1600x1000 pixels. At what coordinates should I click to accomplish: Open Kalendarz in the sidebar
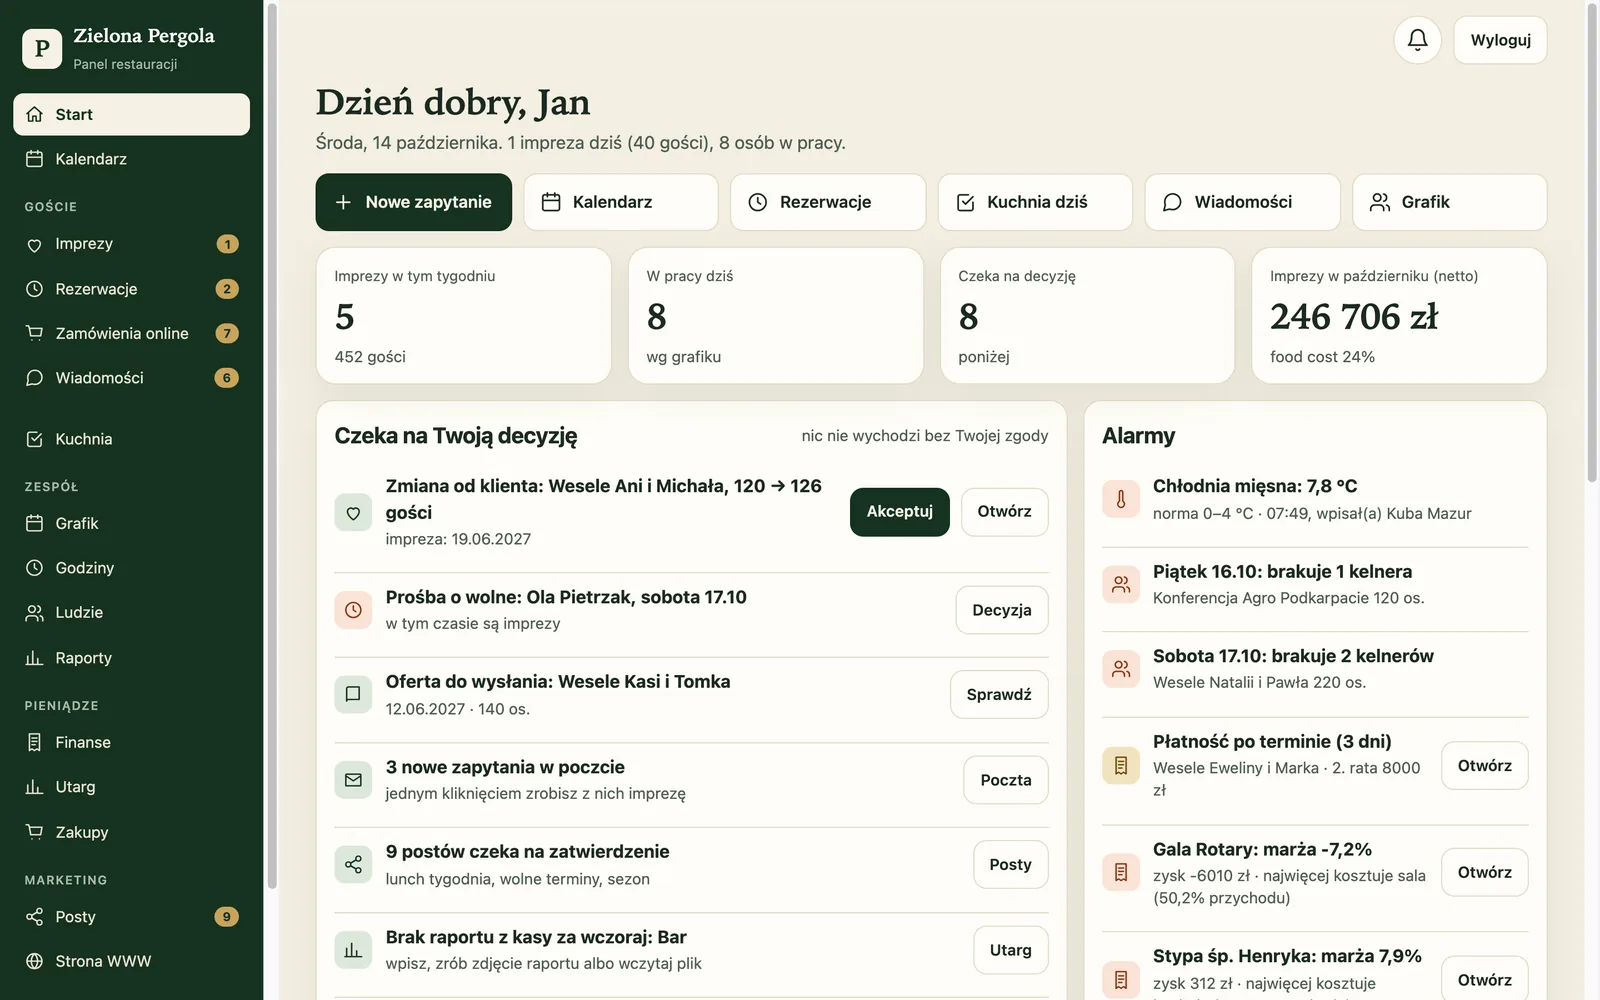[131, 159]
